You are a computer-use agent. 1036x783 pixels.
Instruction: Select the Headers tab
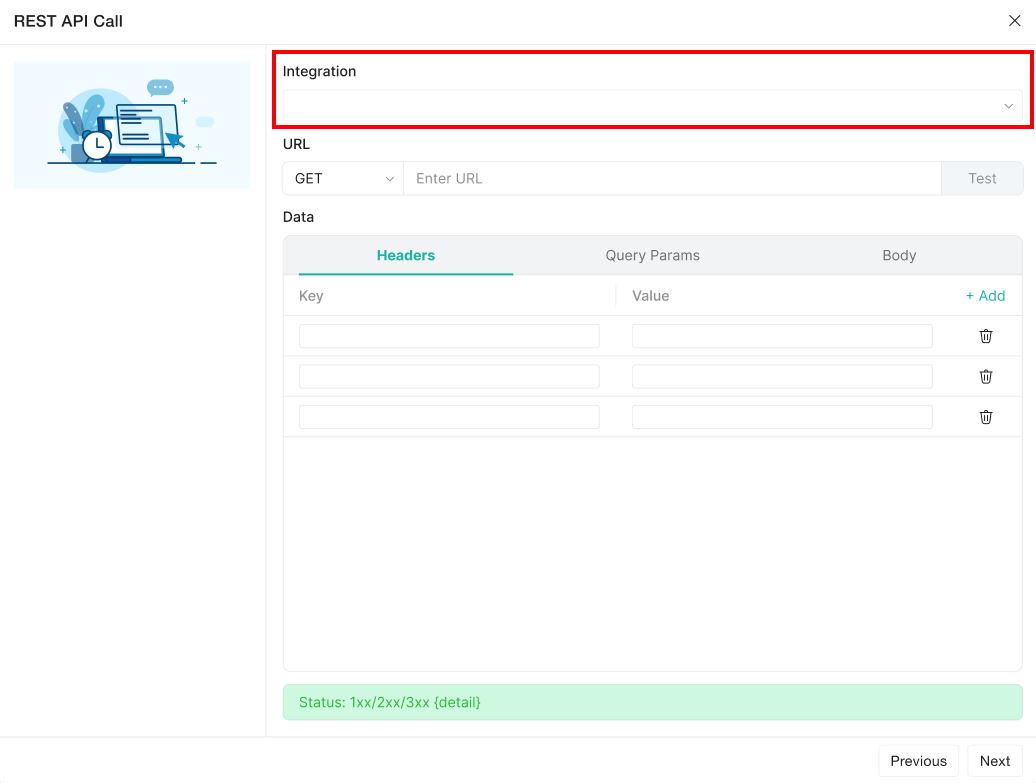point(405,255)
